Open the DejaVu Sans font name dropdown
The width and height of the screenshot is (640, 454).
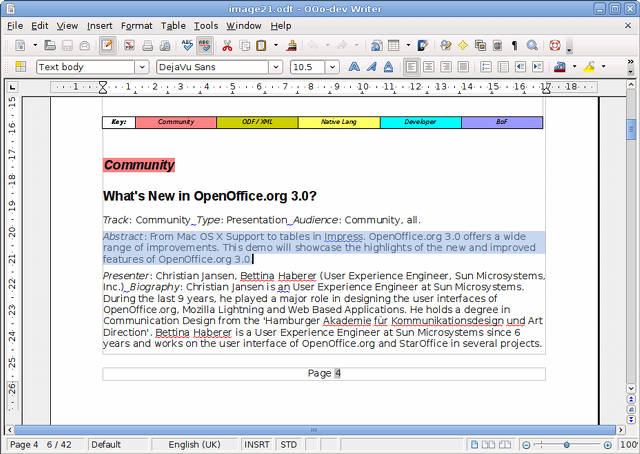click(276, 68)
